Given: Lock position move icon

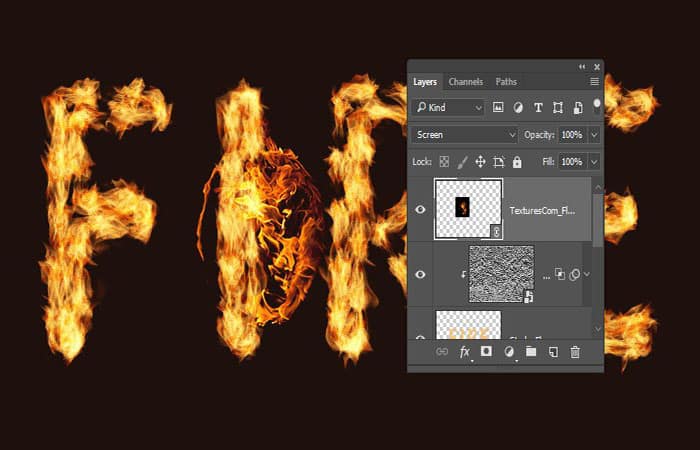Looking at the screenshot, I should point(480,162).
